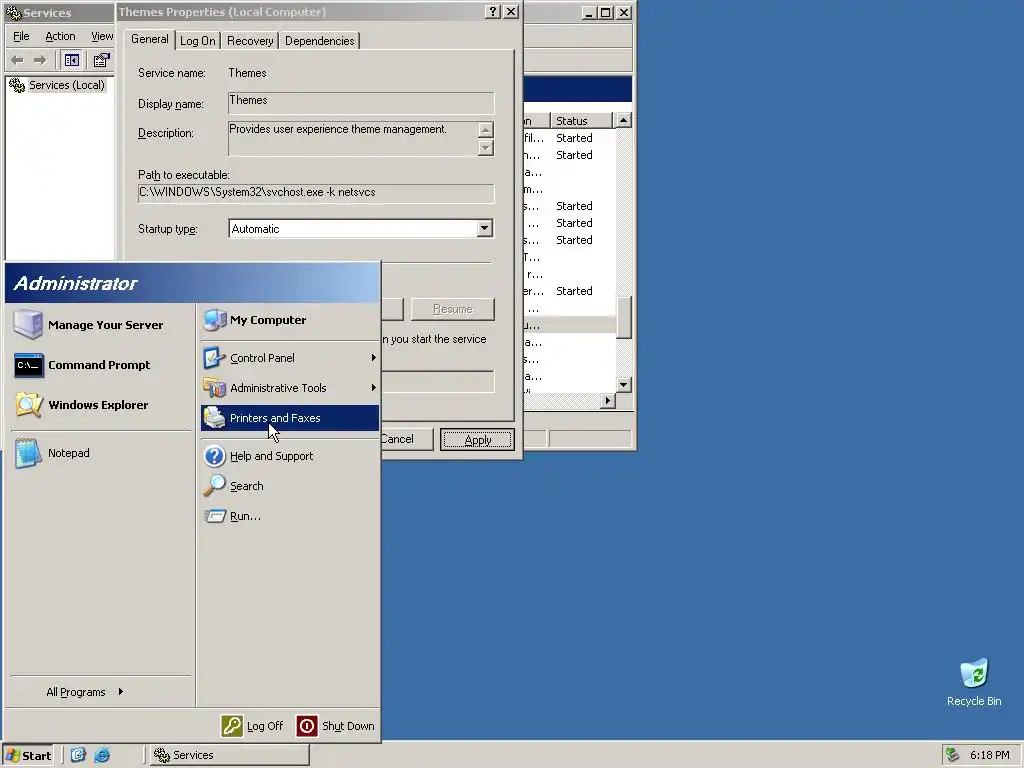Expand Administrative Tools submenu arrow
Image resolution: width=1024 pixels, height=768 pixels.
pyautogui.click(x=374, y=388)
